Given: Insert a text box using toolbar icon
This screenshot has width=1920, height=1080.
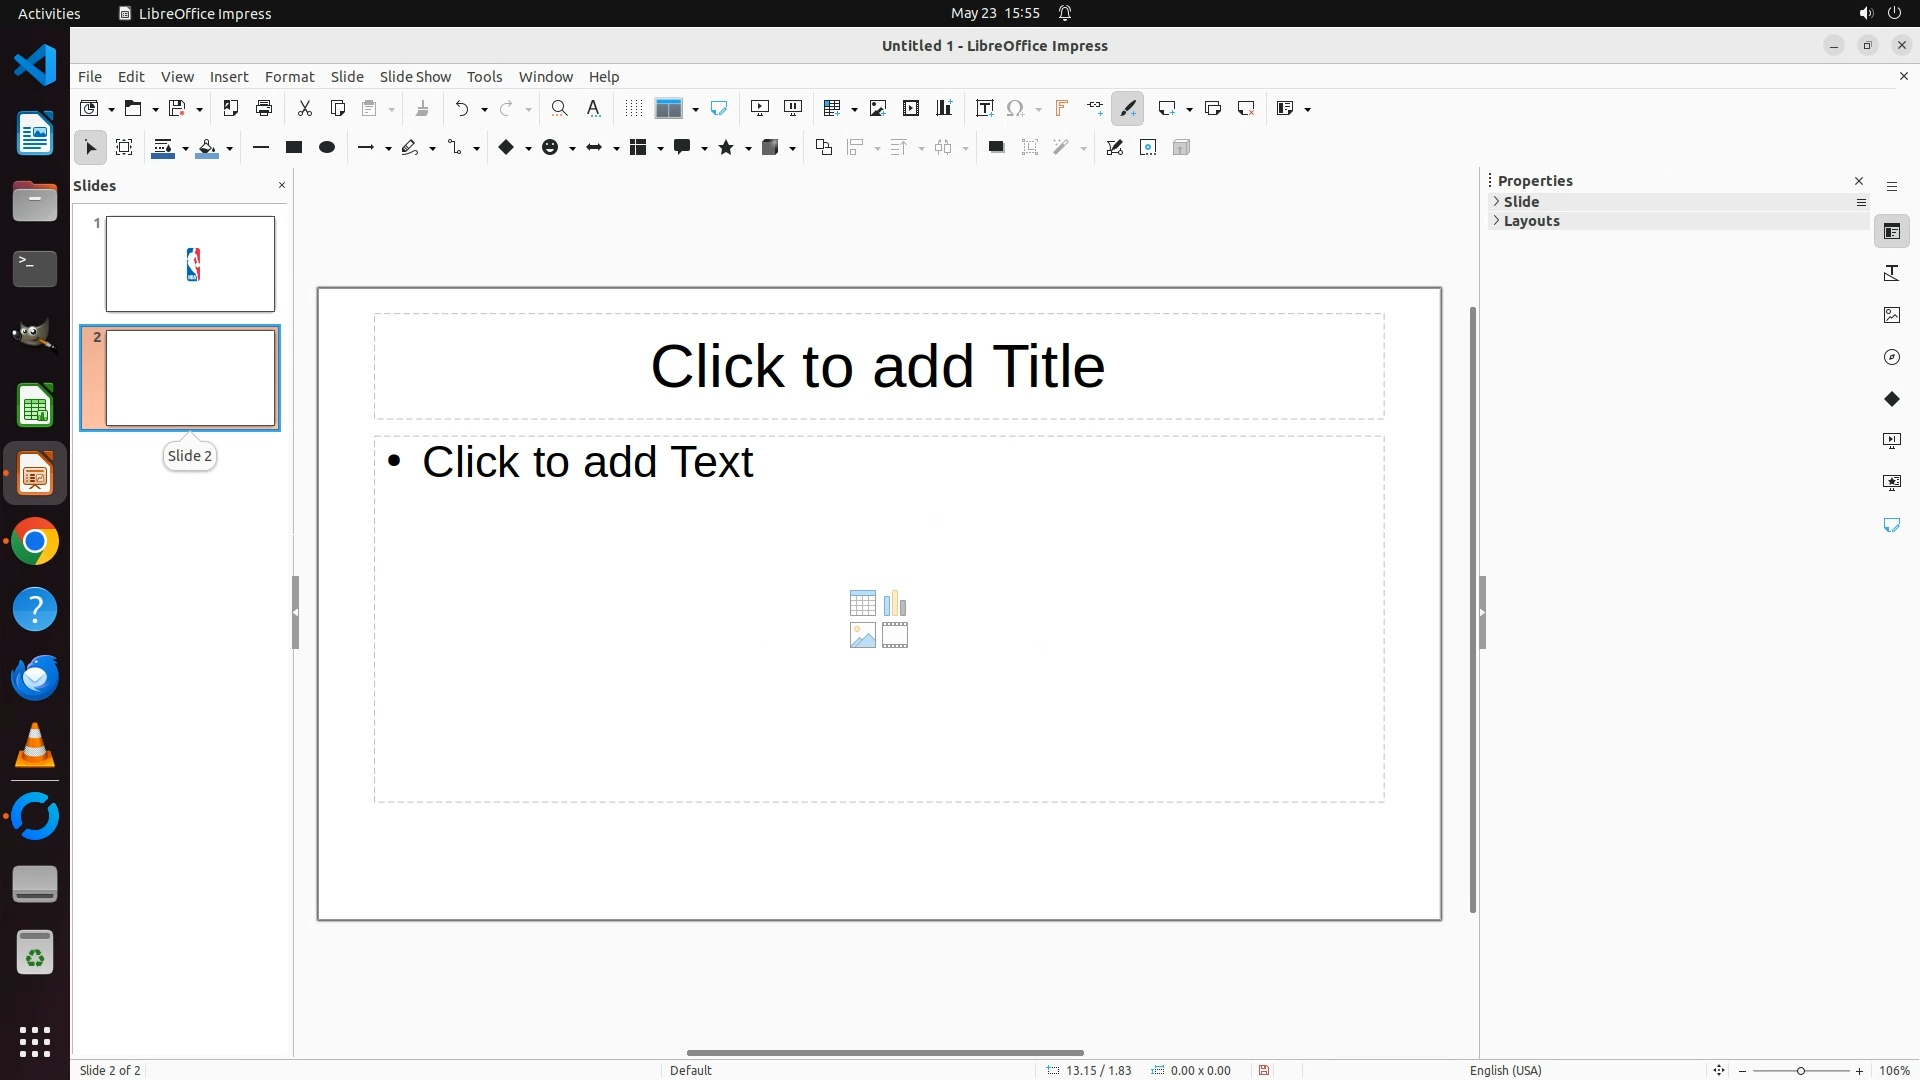Looking at the screenshot, I should tap(984, 108).
